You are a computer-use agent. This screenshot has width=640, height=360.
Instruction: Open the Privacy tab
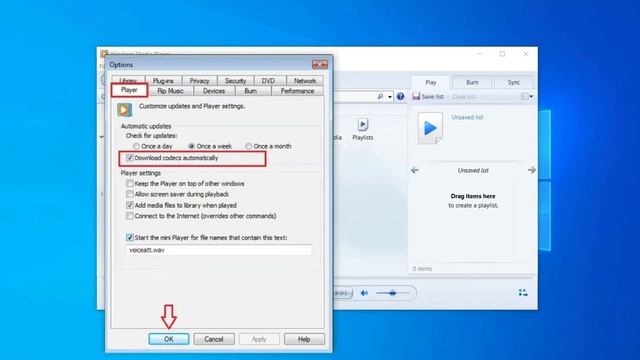click(x=199, y=80)
